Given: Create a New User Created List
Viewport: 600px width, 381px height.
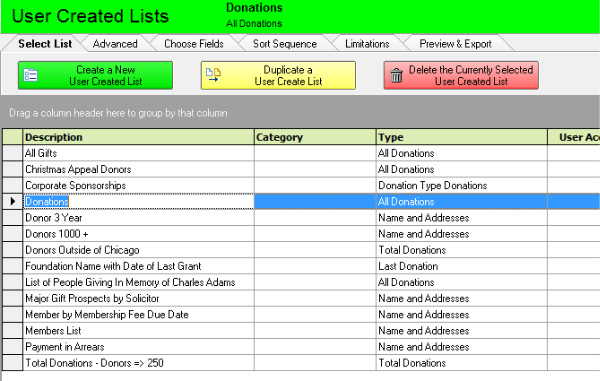Looking at the screenshot, I should click(95, 75).
